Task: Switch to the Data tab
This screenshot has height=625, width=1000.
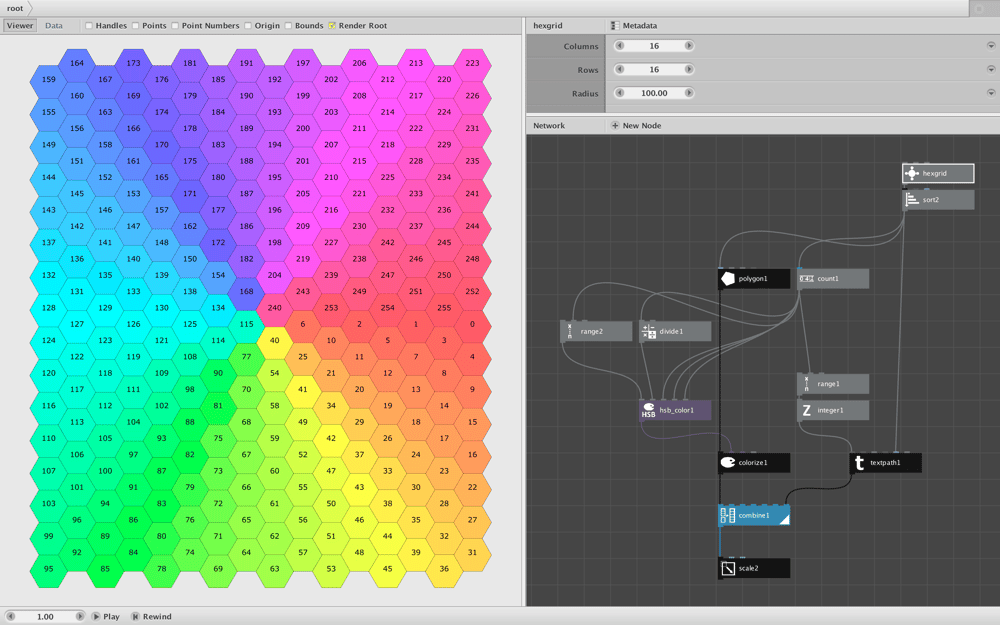Action: click(x=54, y=26)
